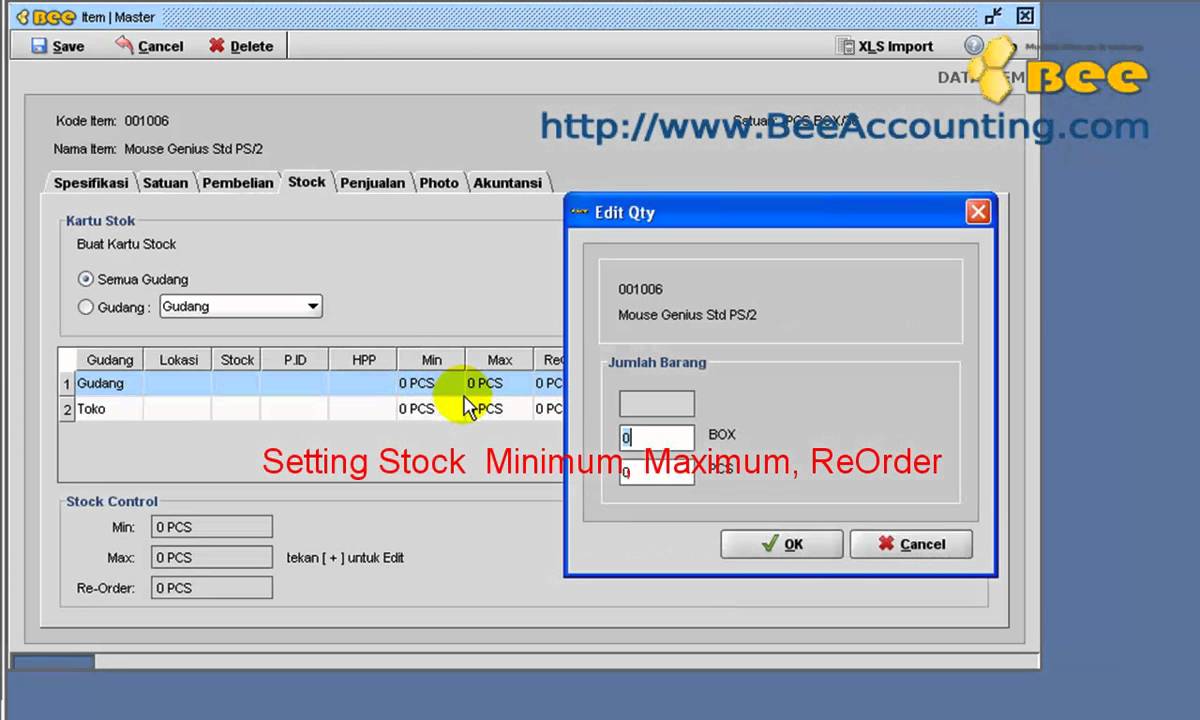Open the Penjualan tab
This screenshot has width=1200, height=720.
[372, 183]
